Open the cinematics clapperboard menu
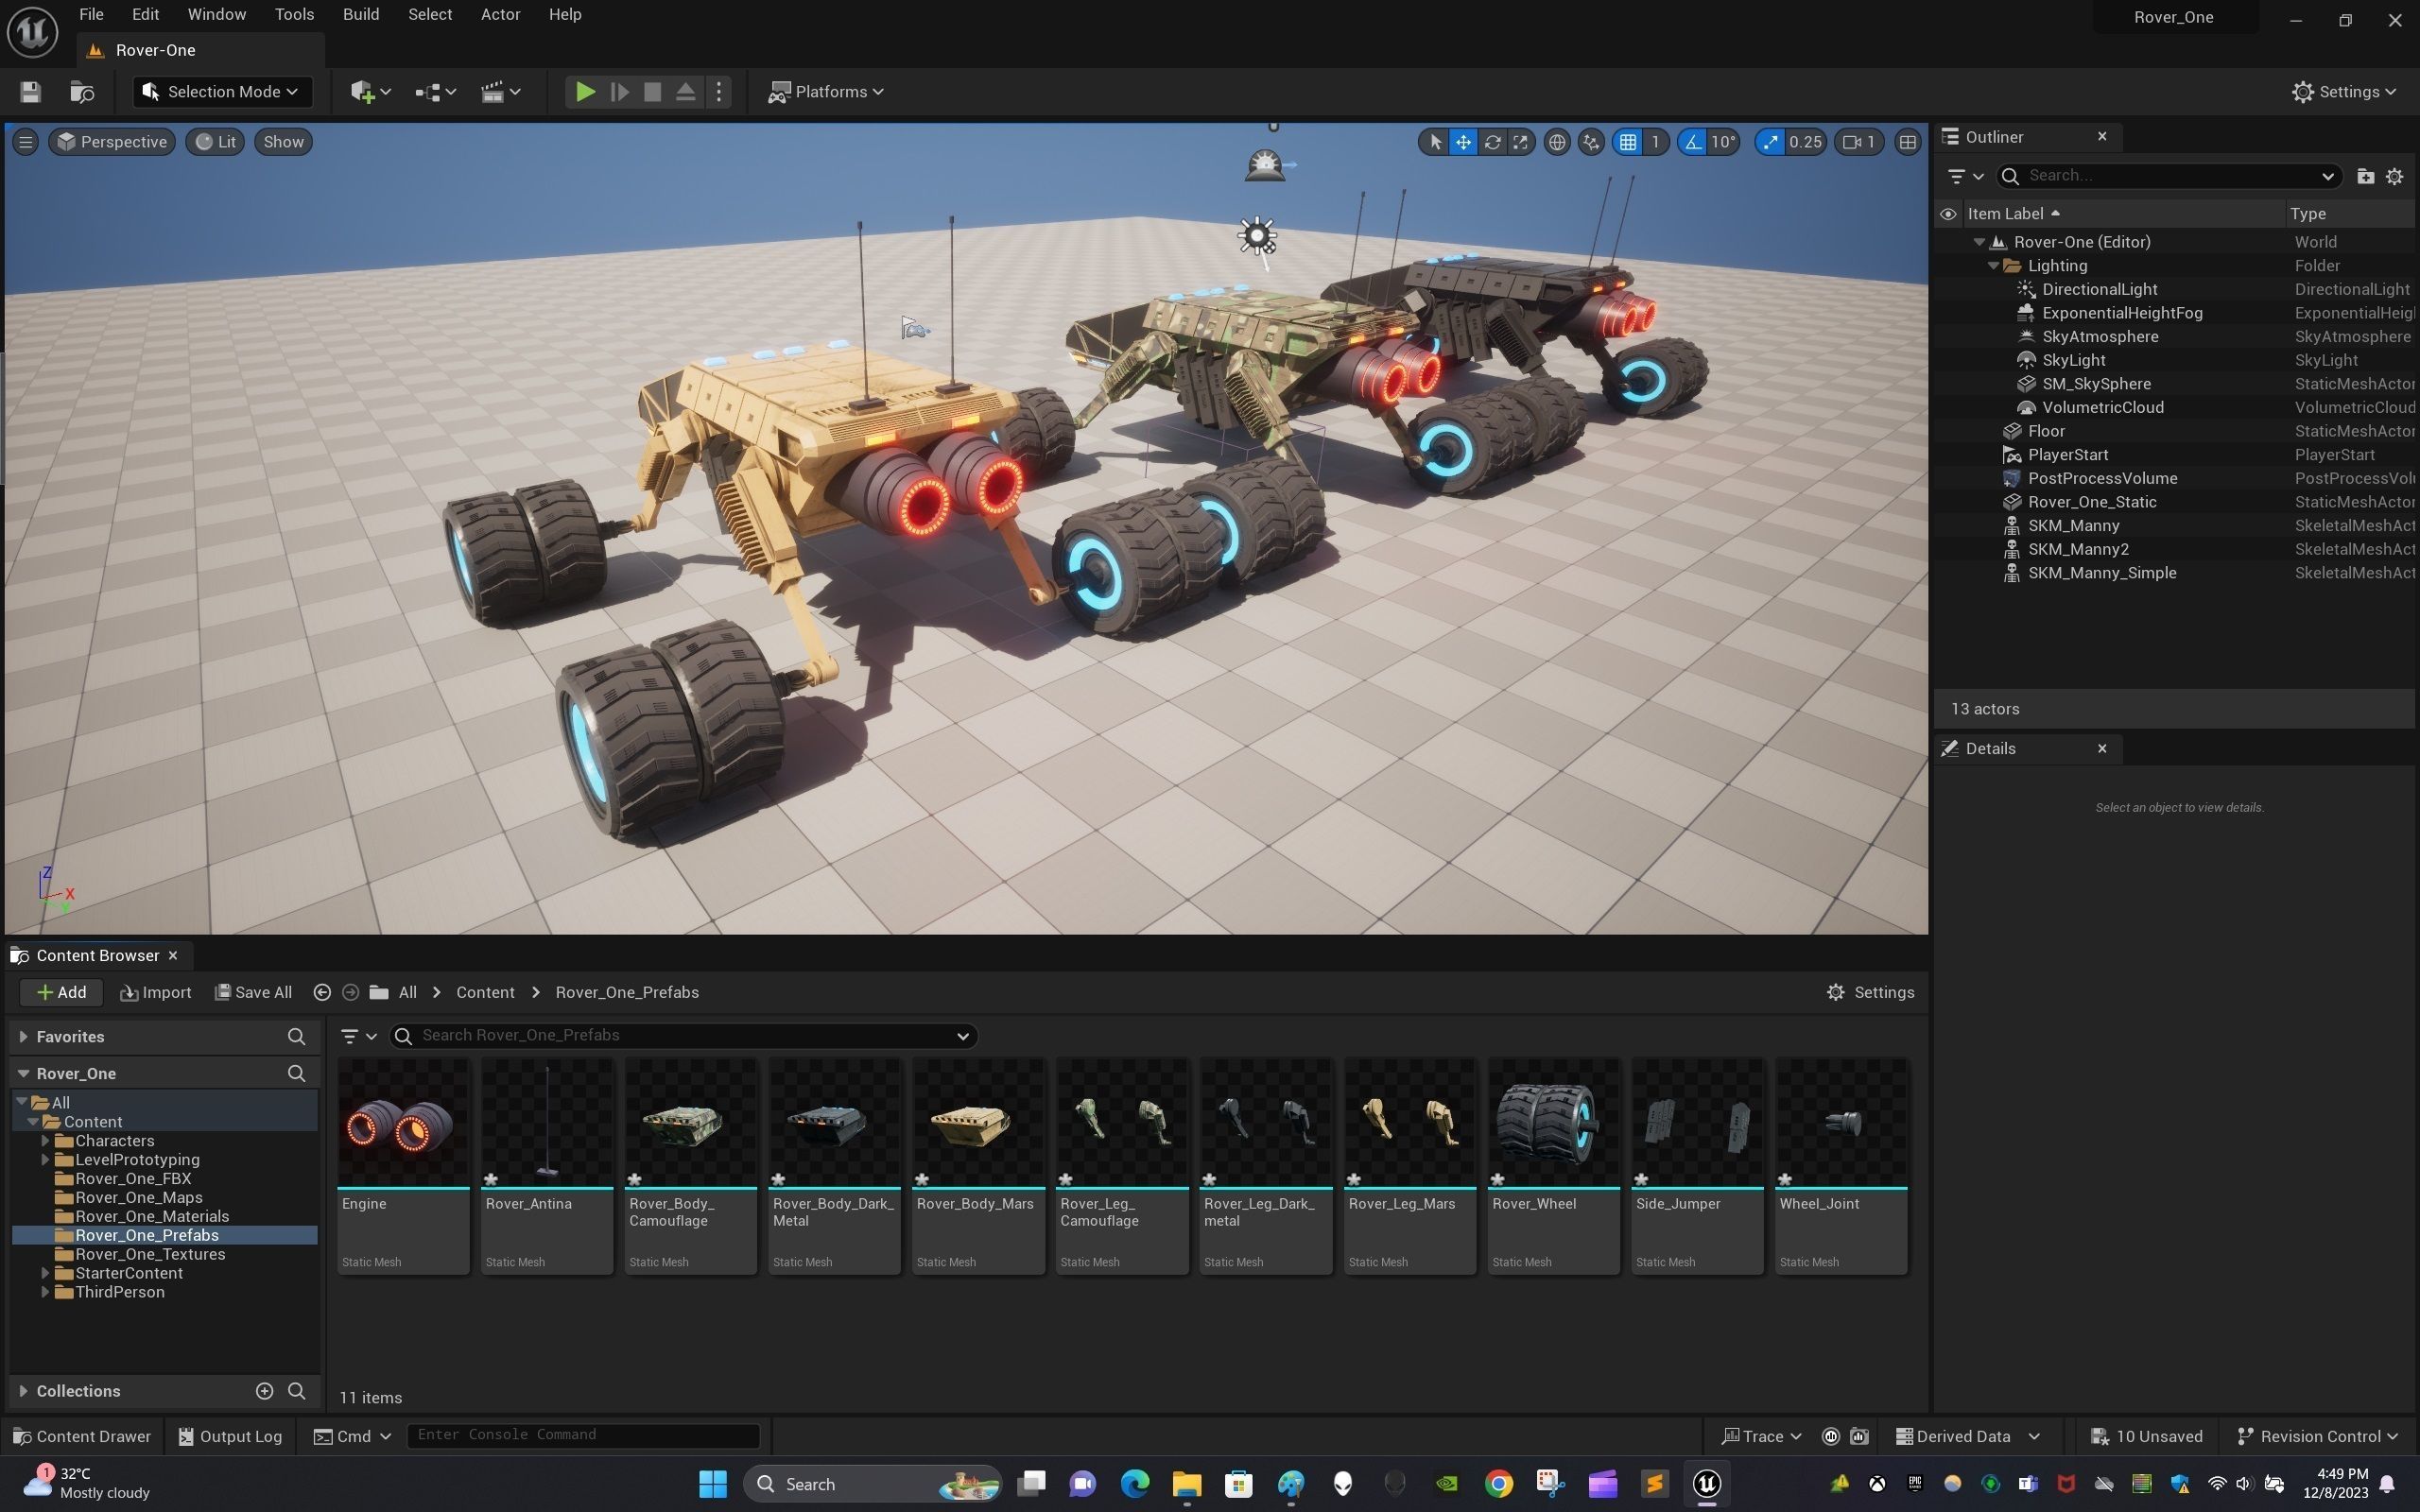 coord(500,92)
